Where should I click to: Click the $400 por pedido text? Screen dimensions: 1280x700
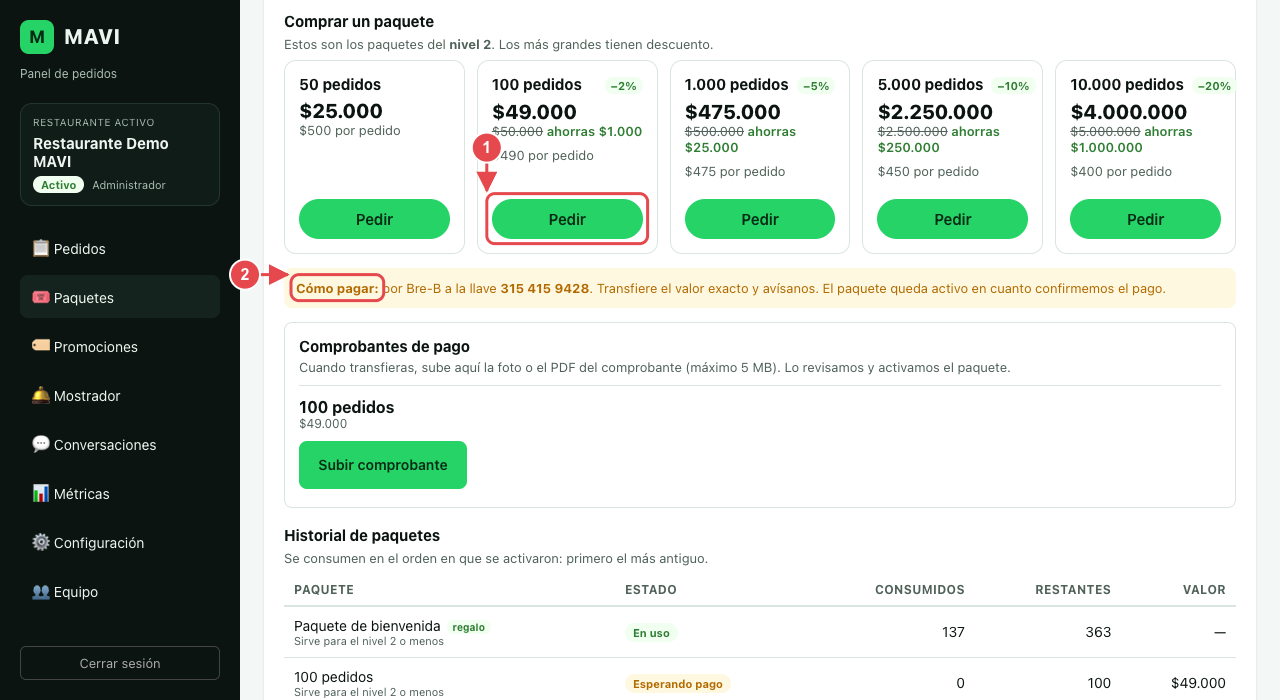1121,172
